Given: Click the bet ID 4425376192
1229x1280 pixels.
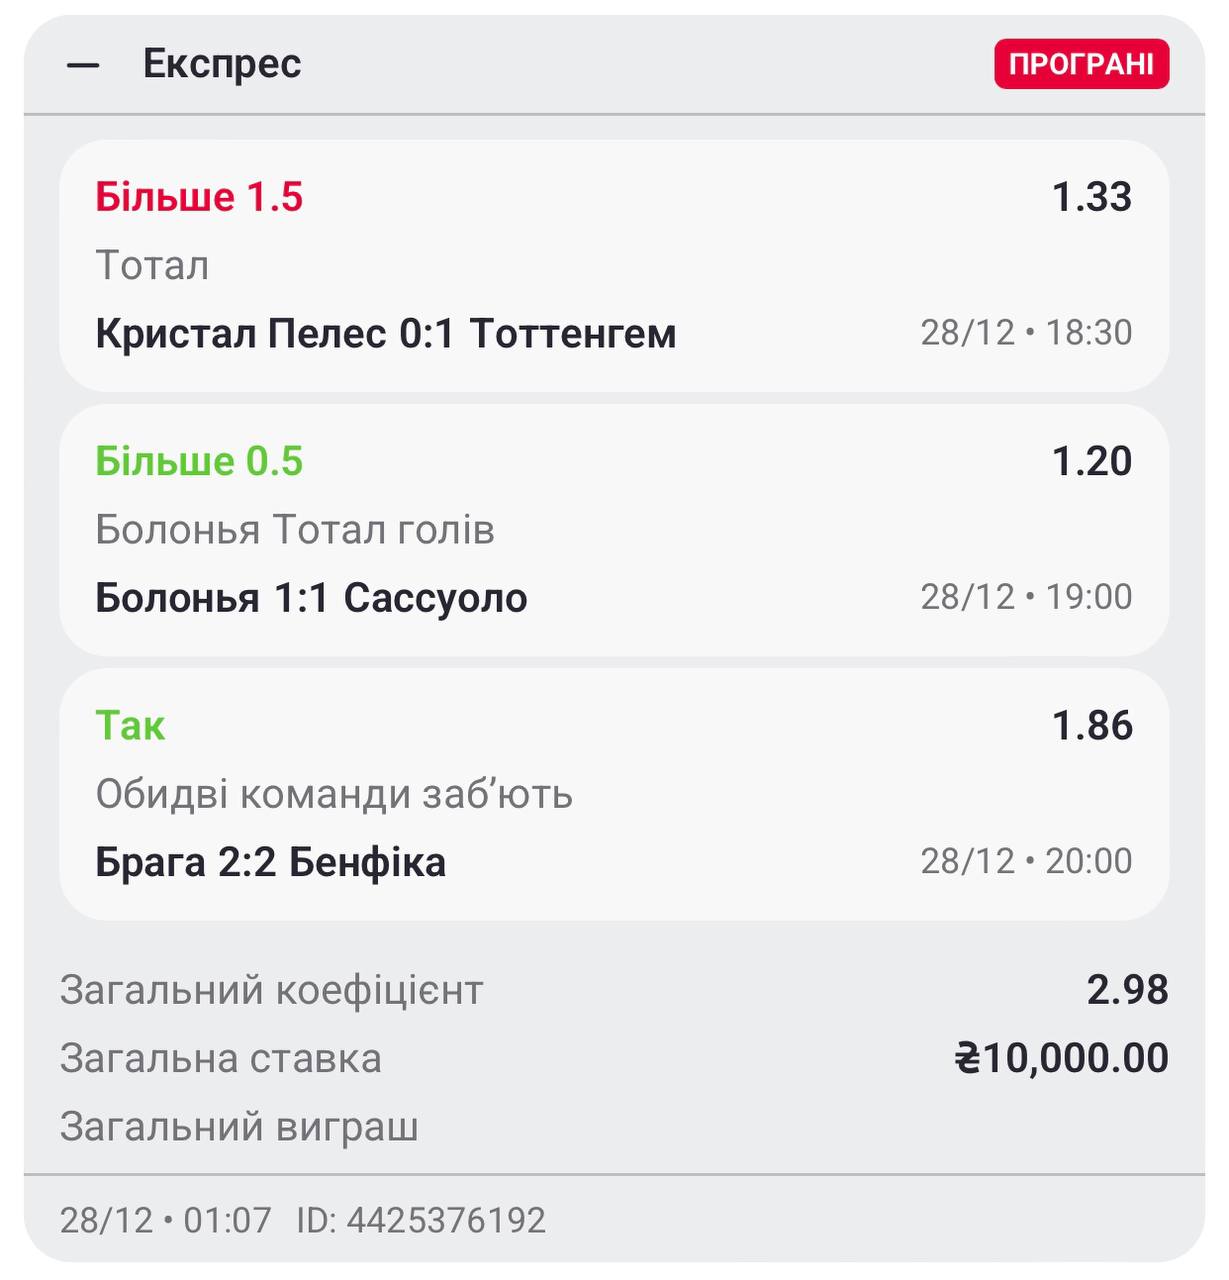Looking at the screenshot, I should (x=421, y=1221).
